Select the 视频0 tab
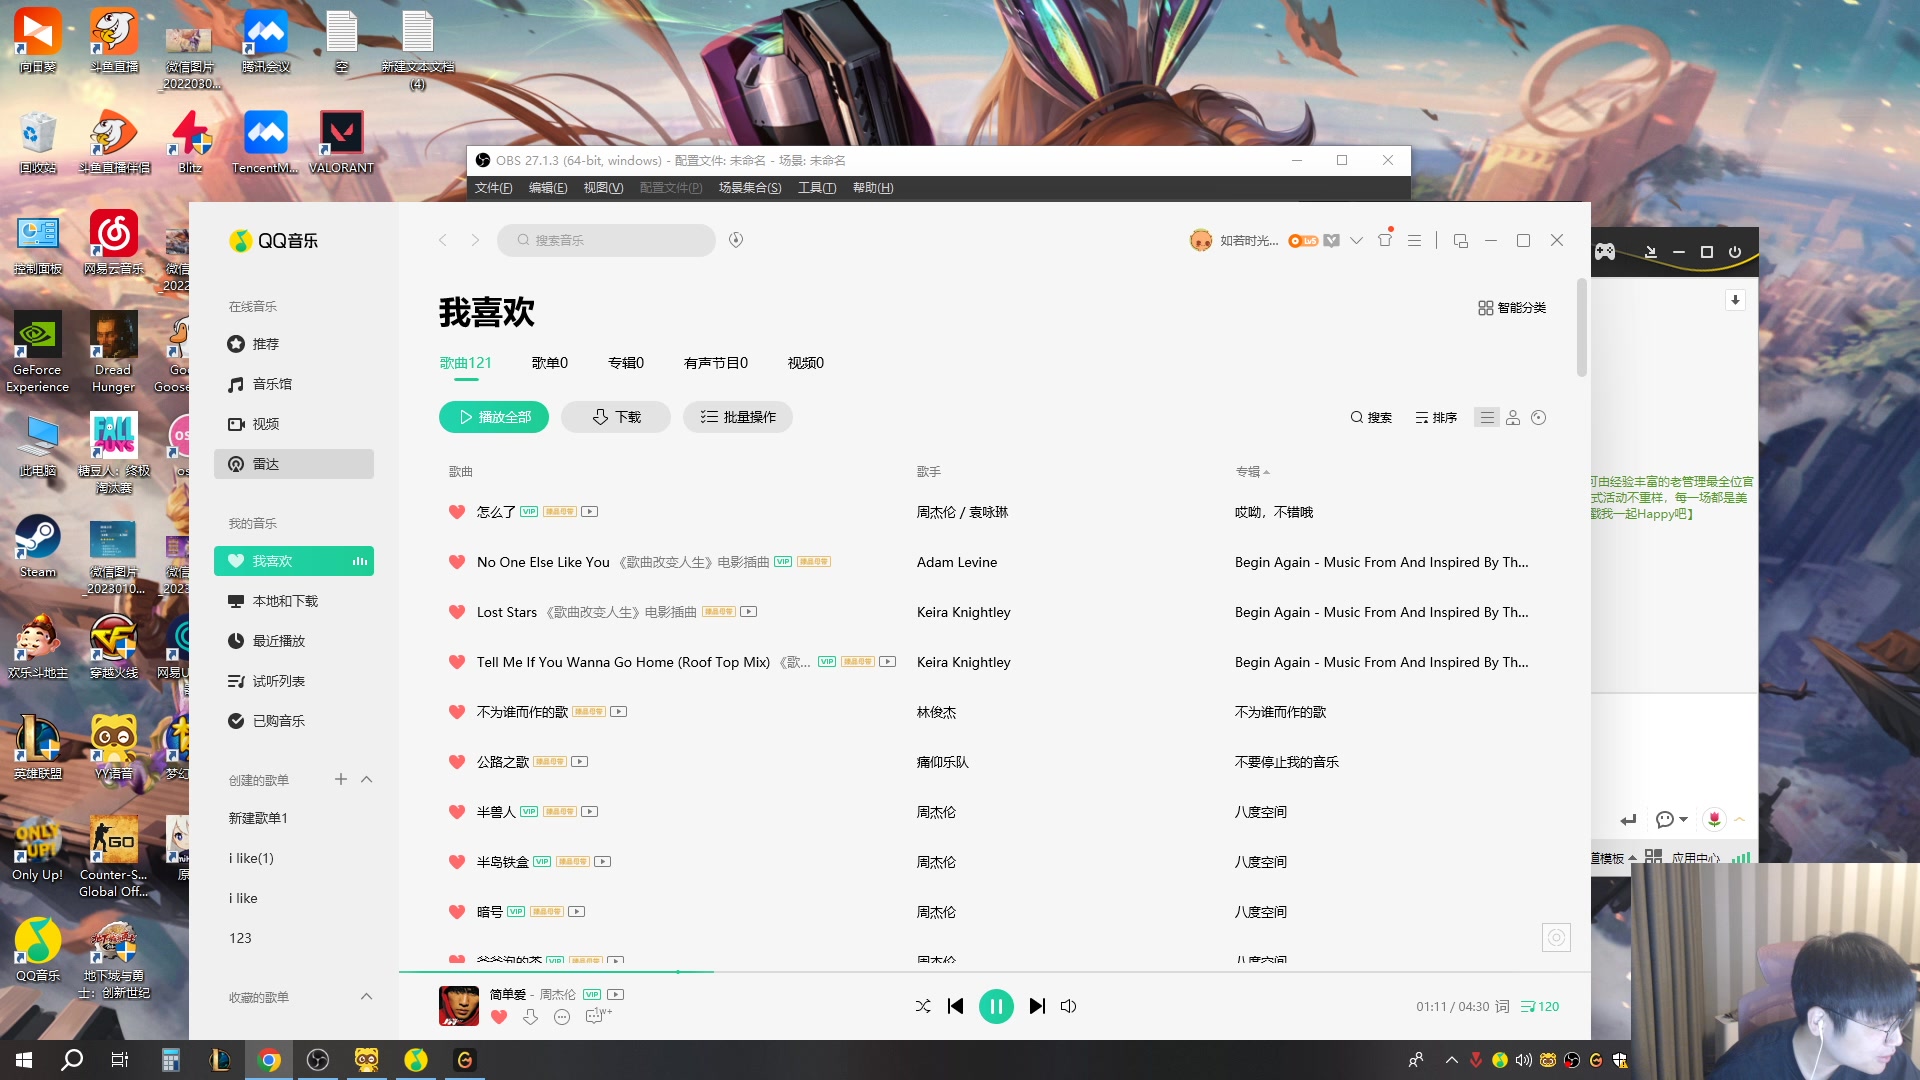Screen dimensions: 1920x1080 pyautogui.click(x=806, y=363)
